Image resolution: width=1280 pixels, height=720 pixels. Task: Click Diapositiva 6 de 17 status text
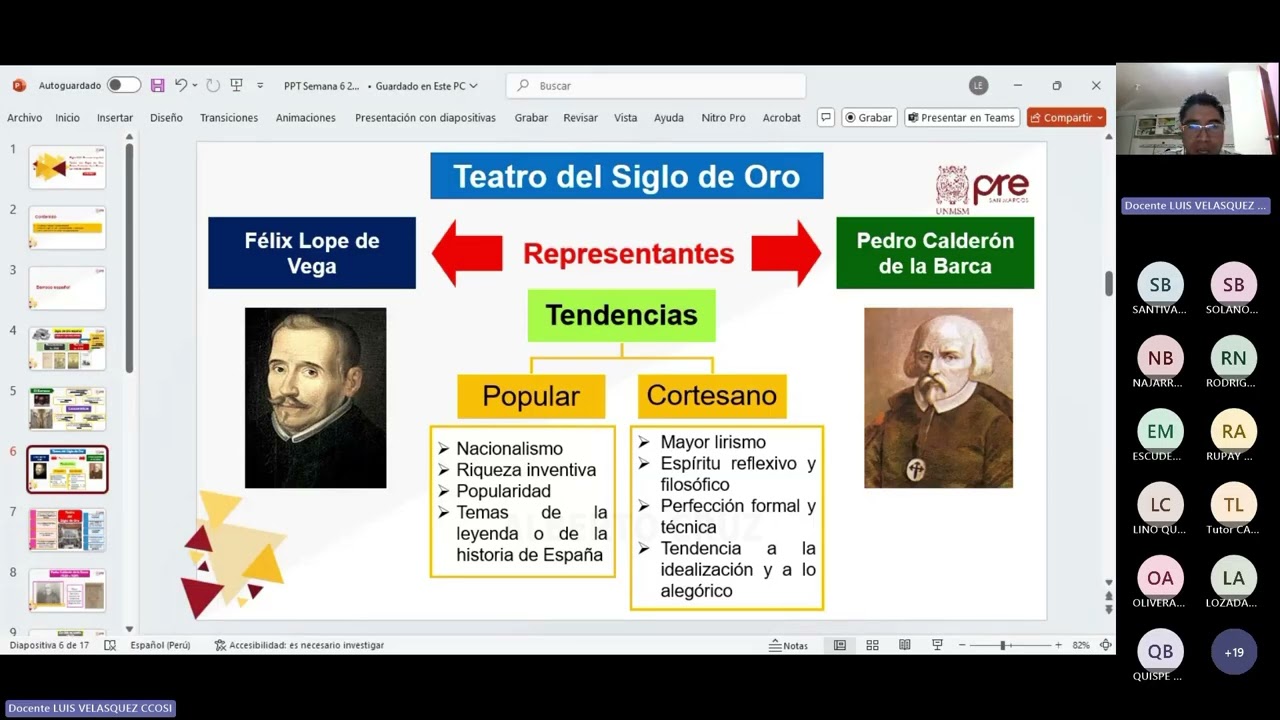49,646
